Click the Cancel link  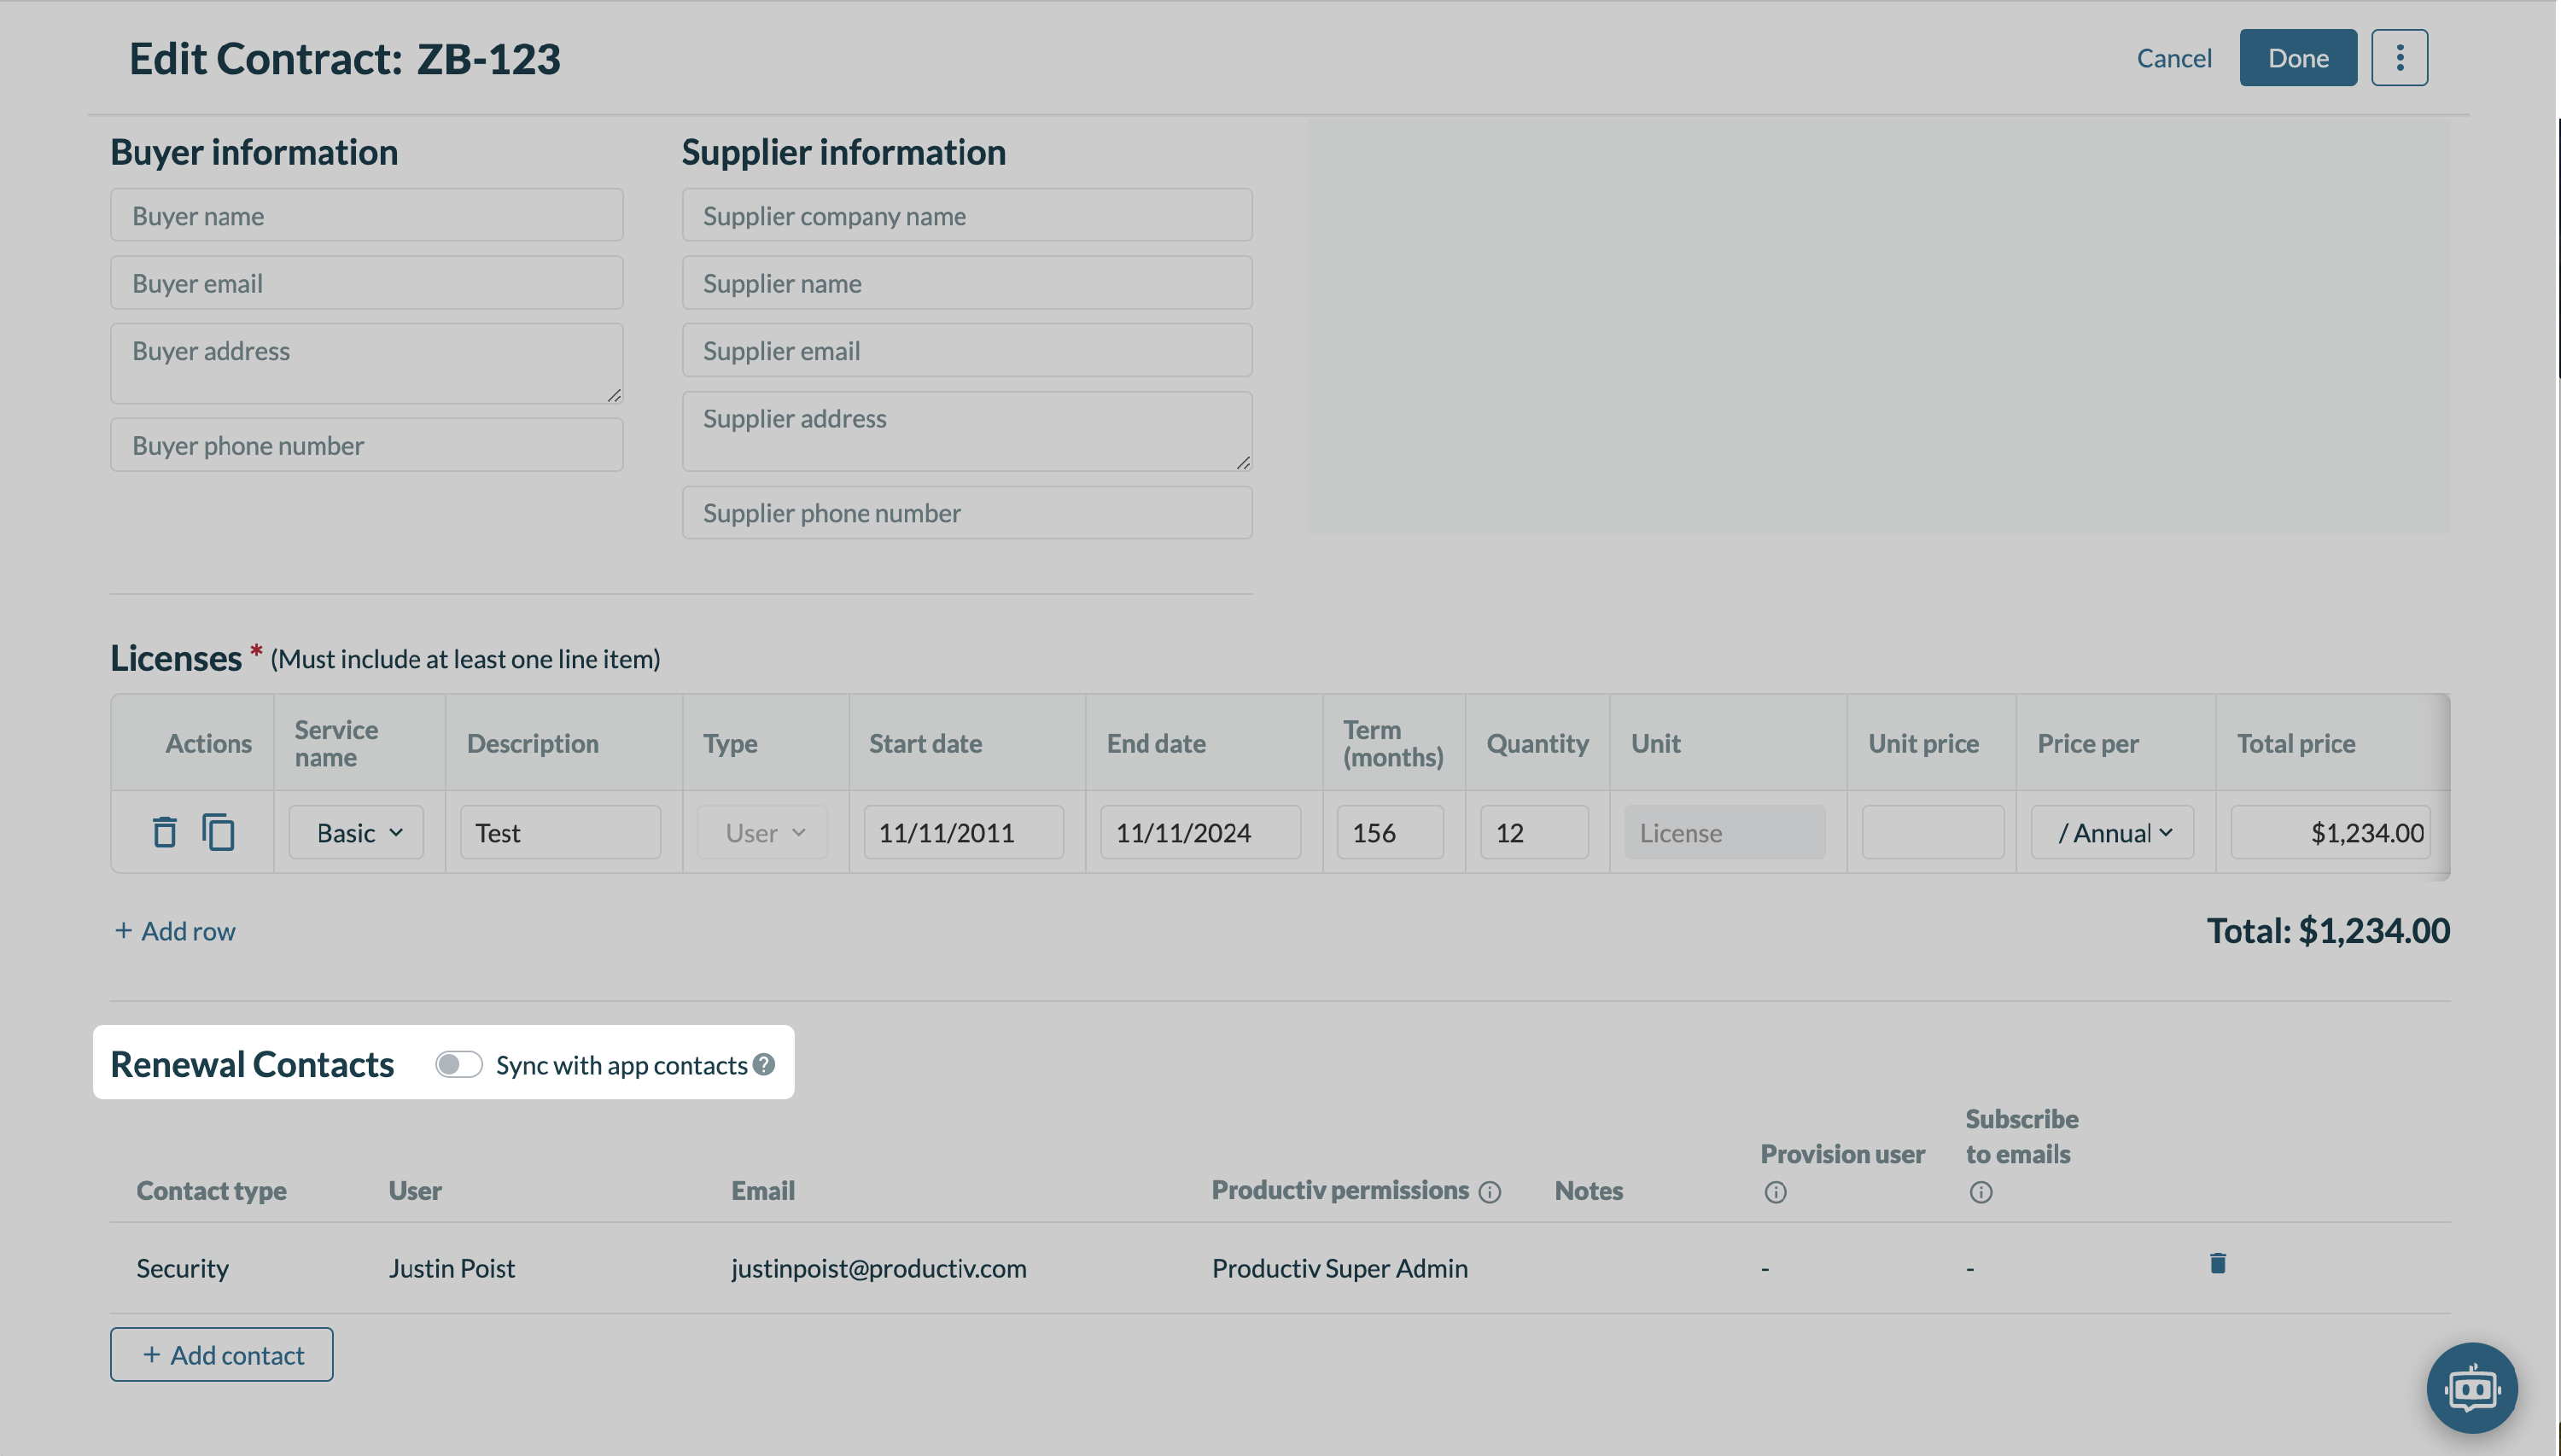pyautogui.click(x=2173, y=58)
